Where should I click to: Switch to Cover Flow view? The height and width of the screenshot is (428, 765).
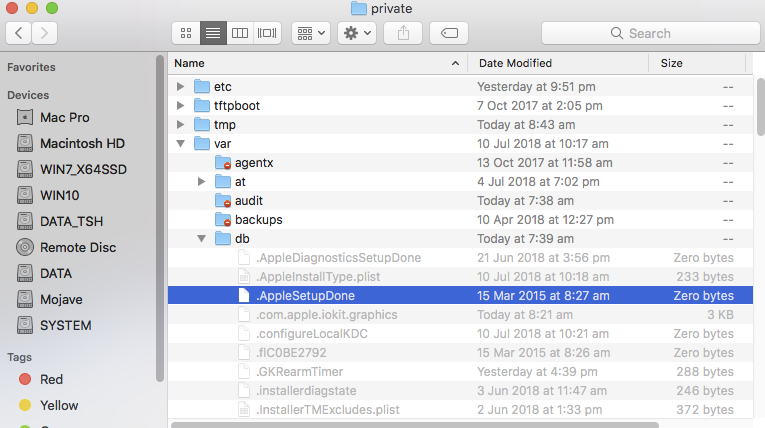coord(267,33)
